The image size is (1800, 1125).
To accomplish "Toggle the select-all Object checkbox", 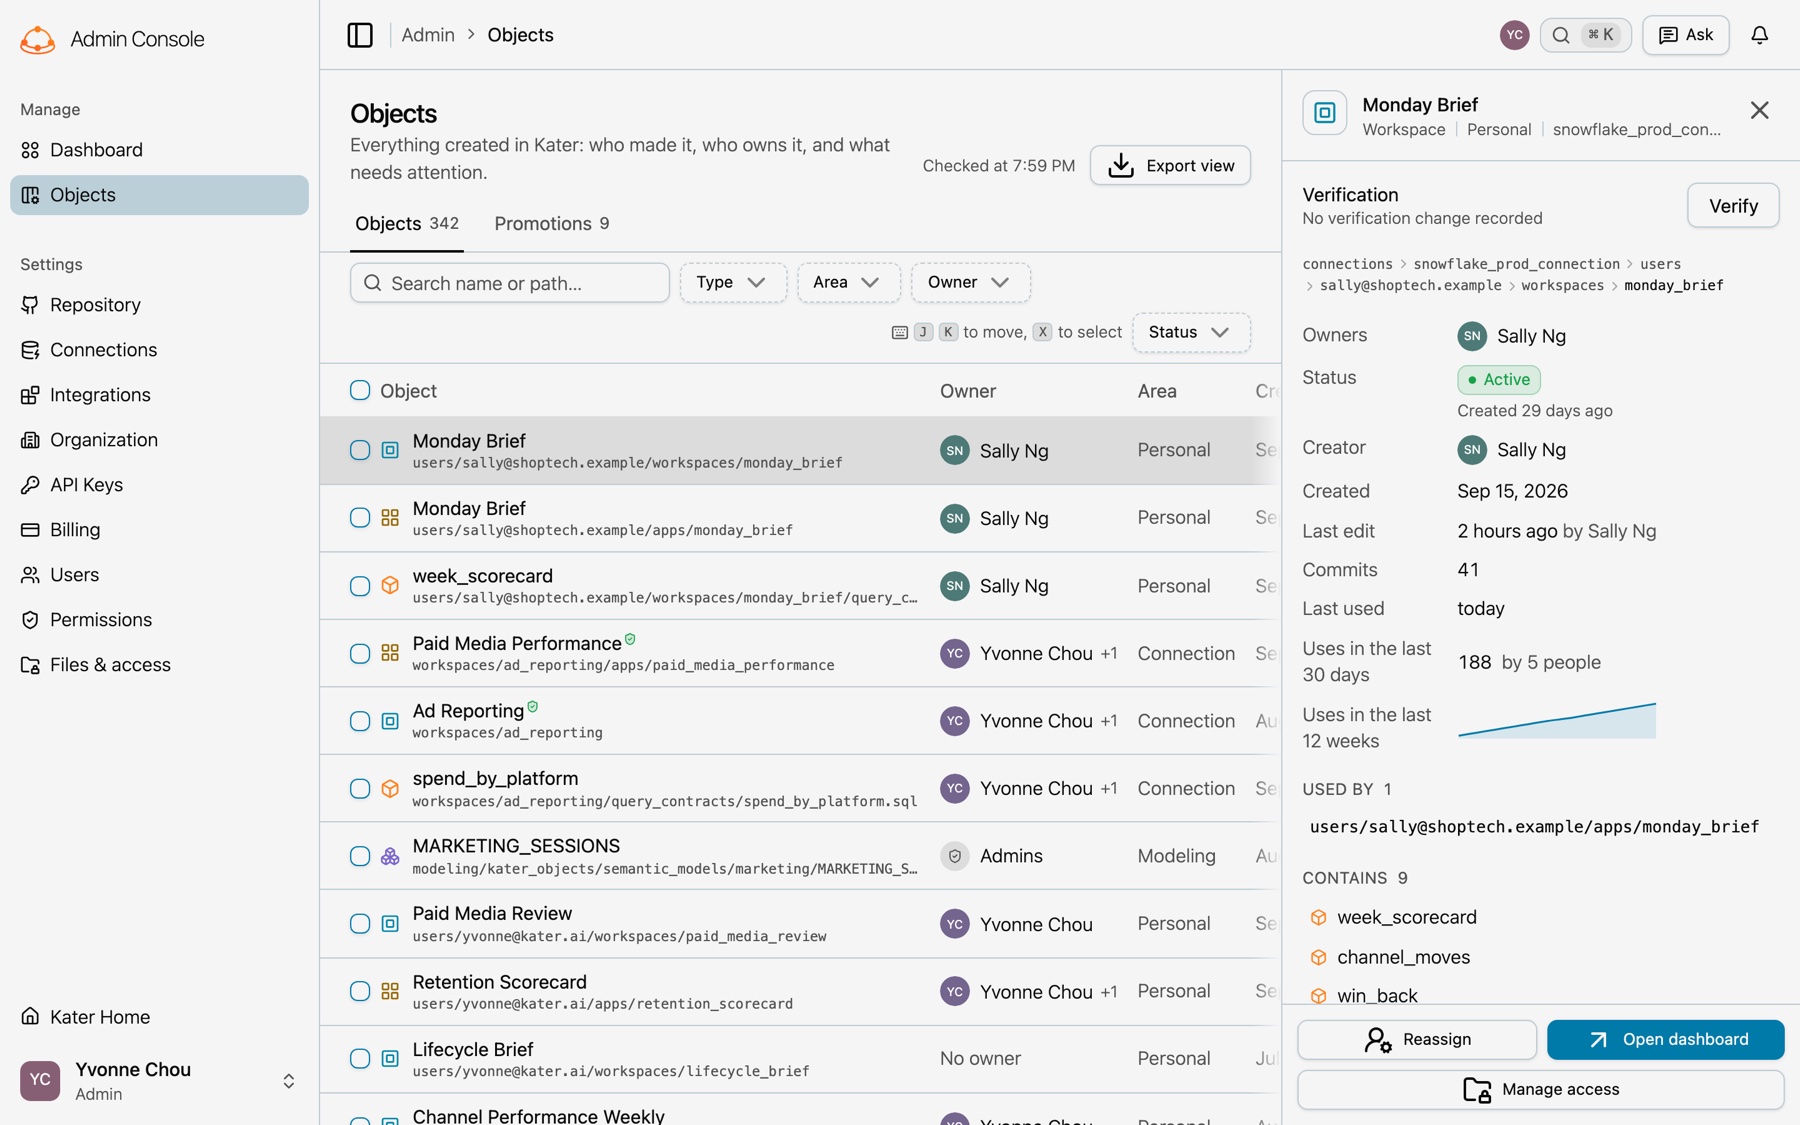I will (360, 390).
